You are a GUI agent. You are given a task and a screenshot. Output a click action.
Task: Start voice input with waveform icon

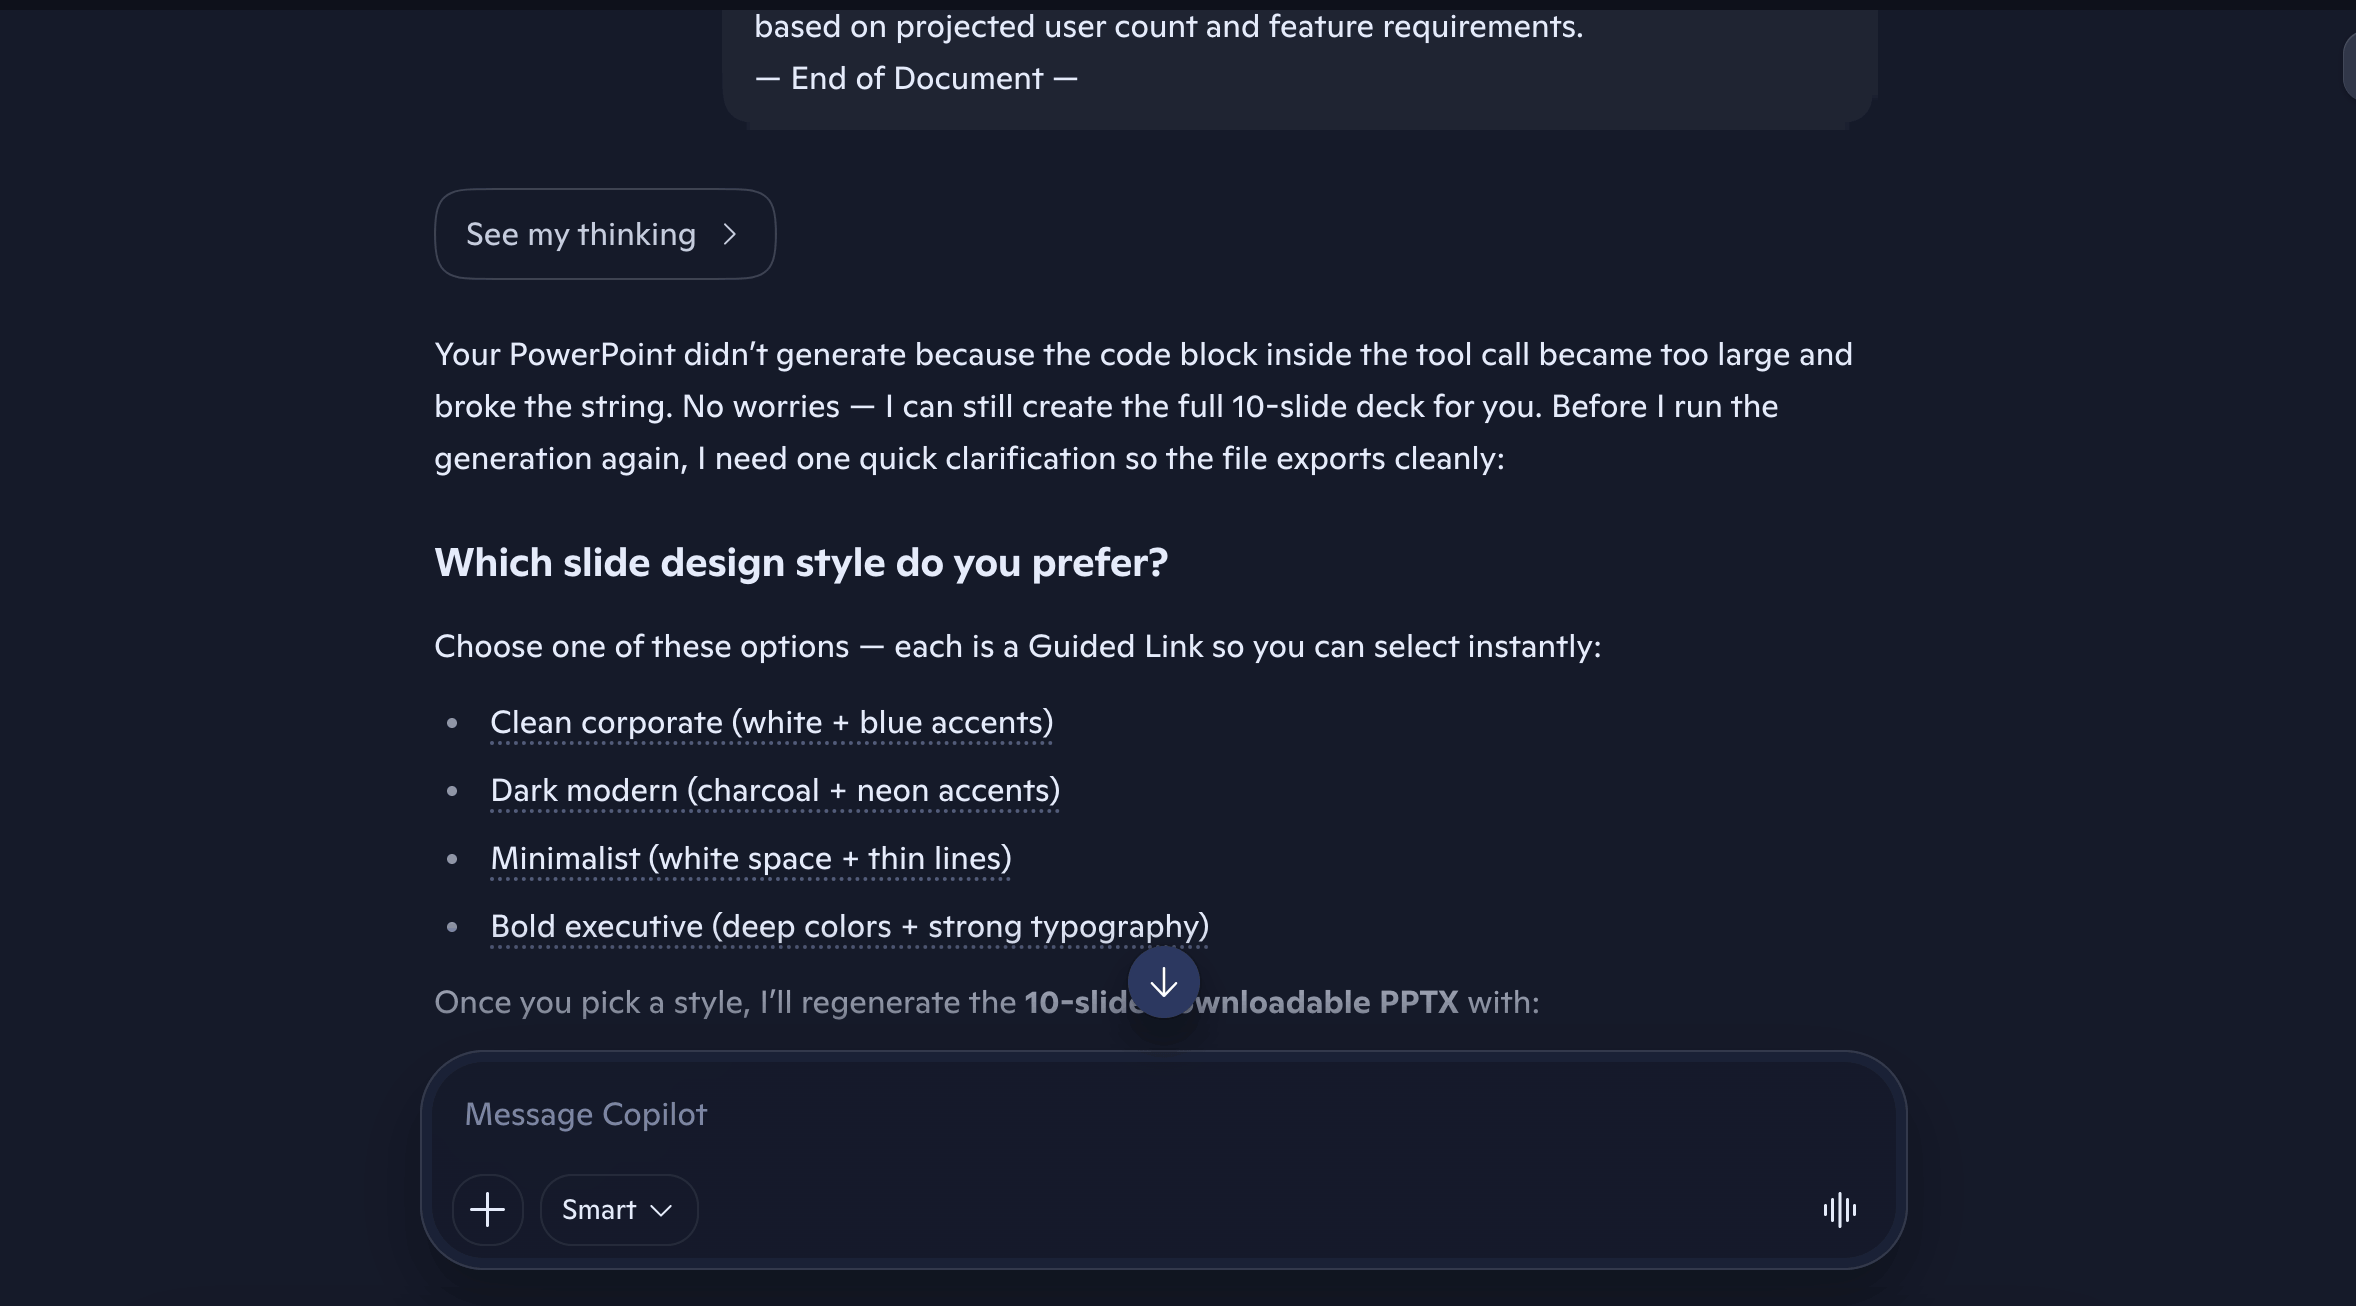pos(1839,1210)
